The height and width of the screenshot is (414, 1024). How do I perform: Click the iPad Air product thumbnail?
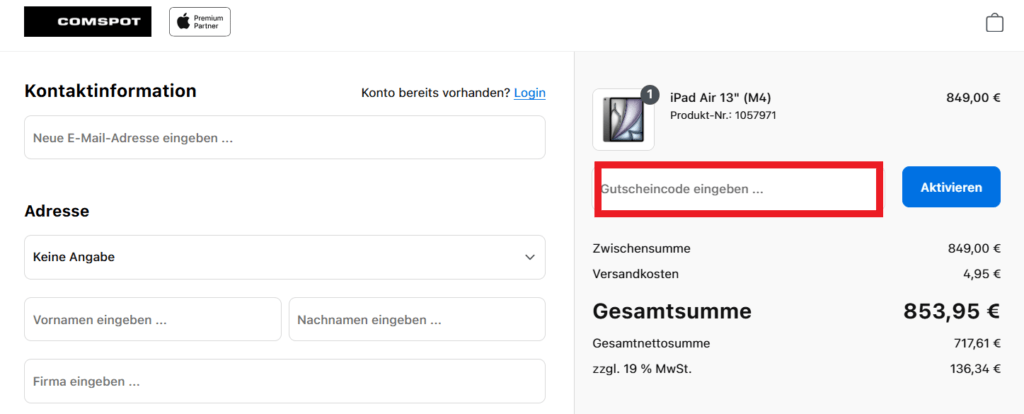[x=623, y=119]
